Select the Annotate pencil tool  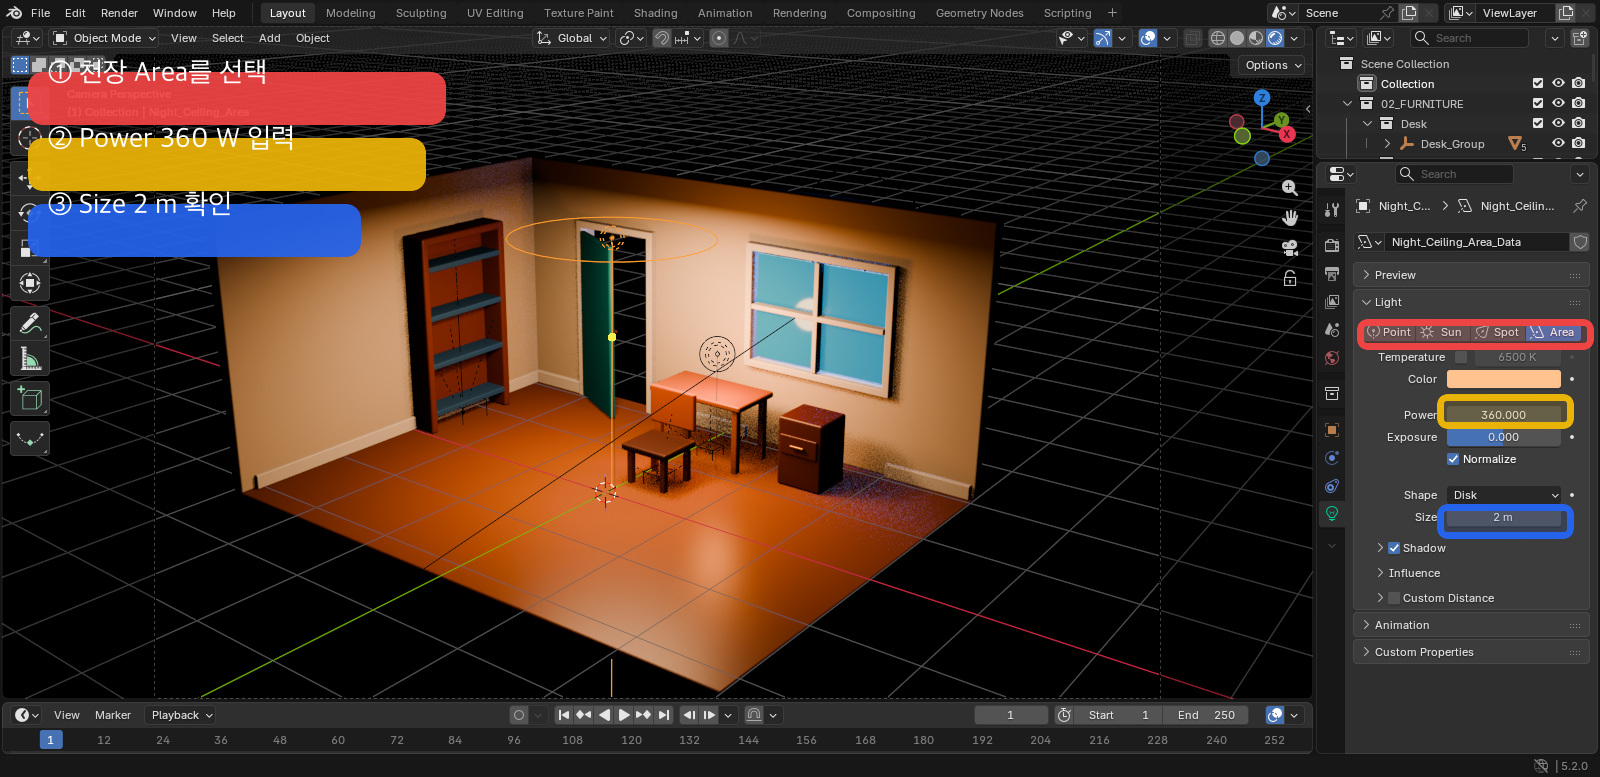[30, 323]
